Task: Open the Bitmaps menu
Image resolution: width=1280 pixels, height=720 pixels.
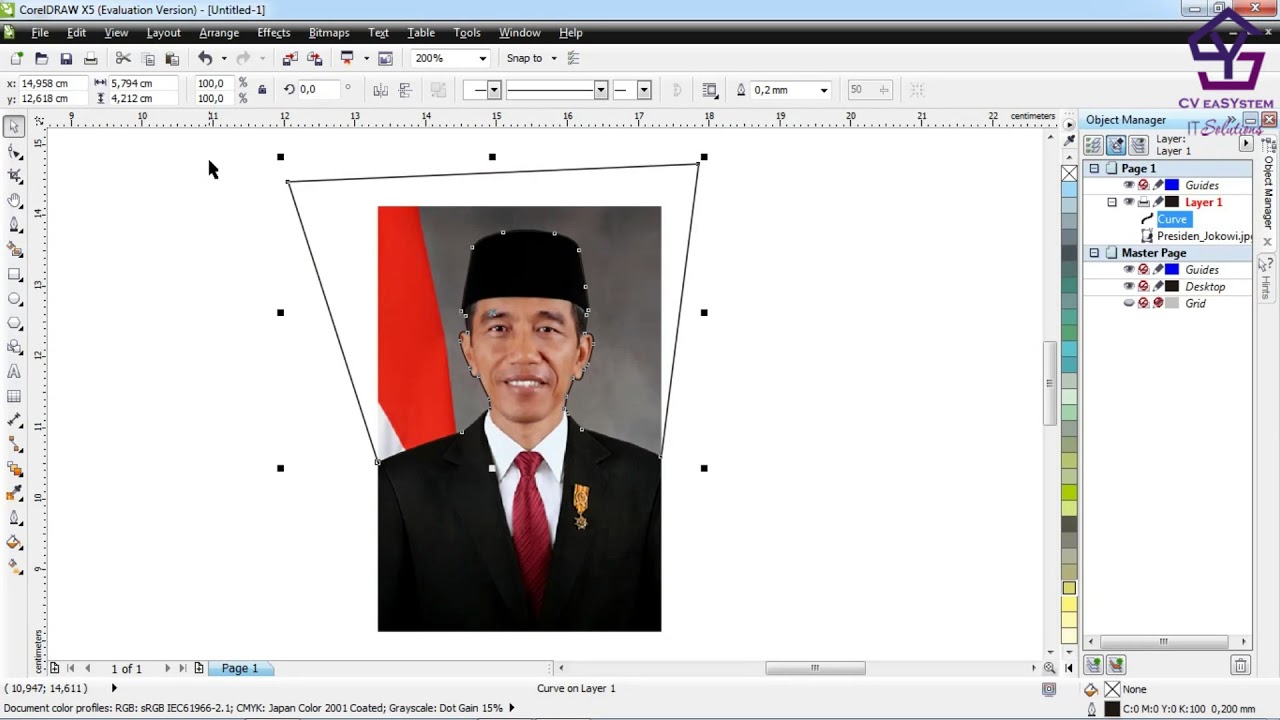Action: [329, 33]
